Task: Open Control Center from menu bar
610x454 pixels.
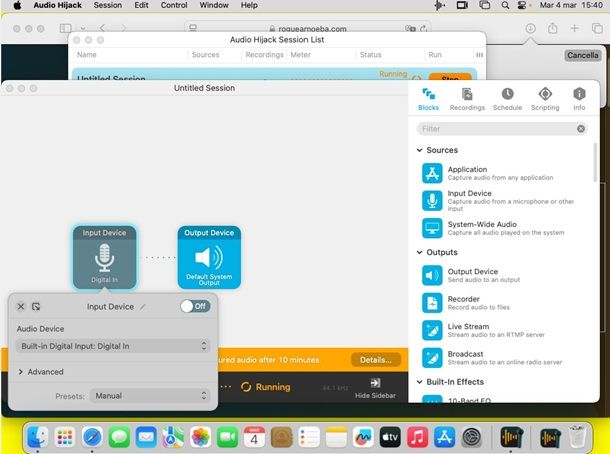Action: coord(522,5)
